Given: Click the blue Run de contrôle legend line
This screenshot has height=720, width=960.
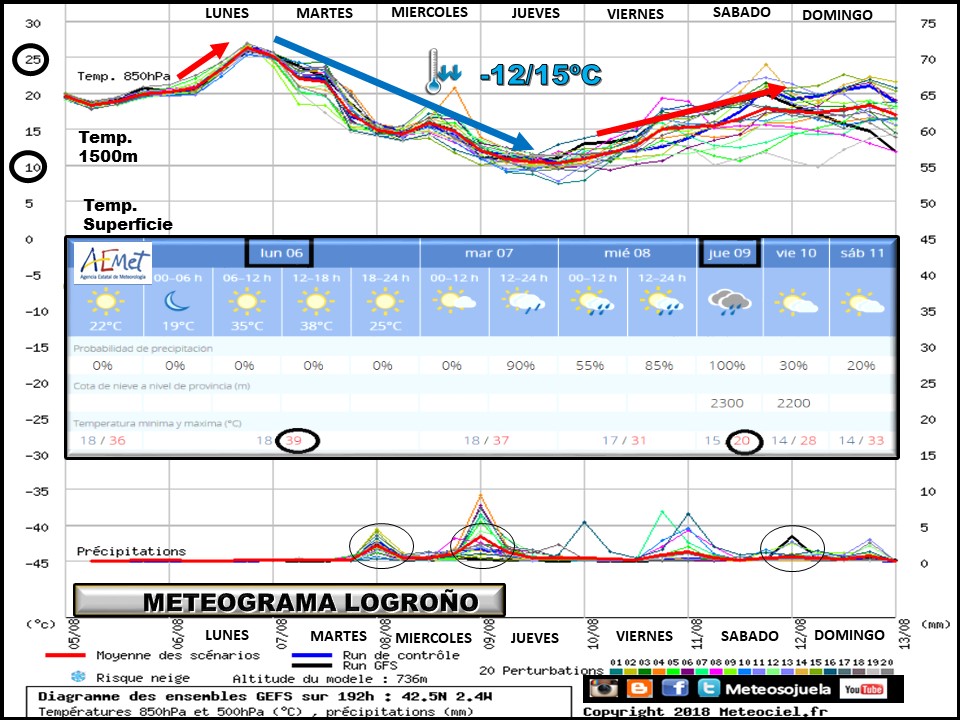Looking at the screenshot, I should (x=312, y=654).
